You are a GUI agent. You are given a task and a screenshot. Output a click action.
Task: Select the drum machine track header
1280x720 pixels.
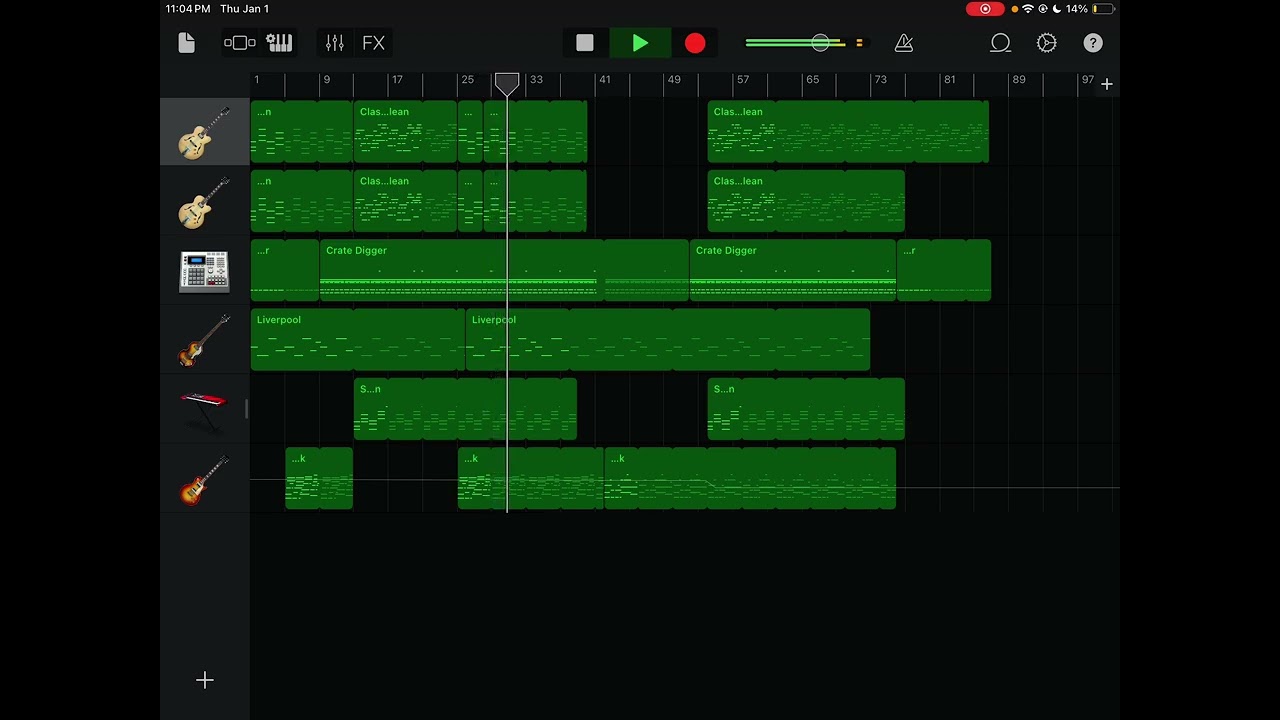(205, 270)
